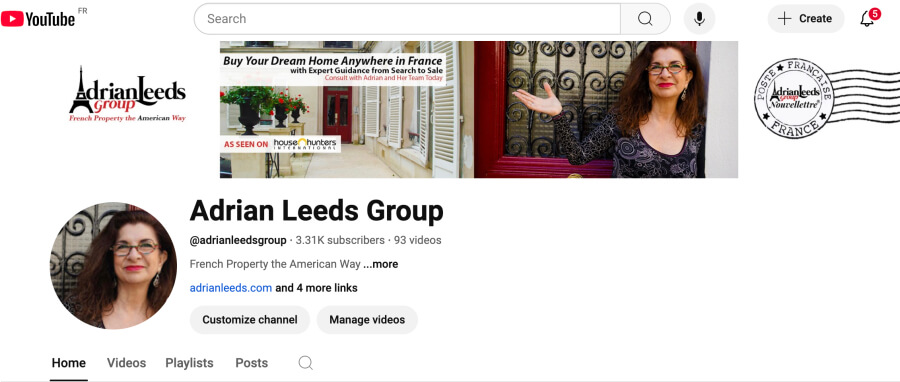Switch to the Videos tab
Image resolution: width=900 pixels, height=382 pixels.
tap(126, 363)
